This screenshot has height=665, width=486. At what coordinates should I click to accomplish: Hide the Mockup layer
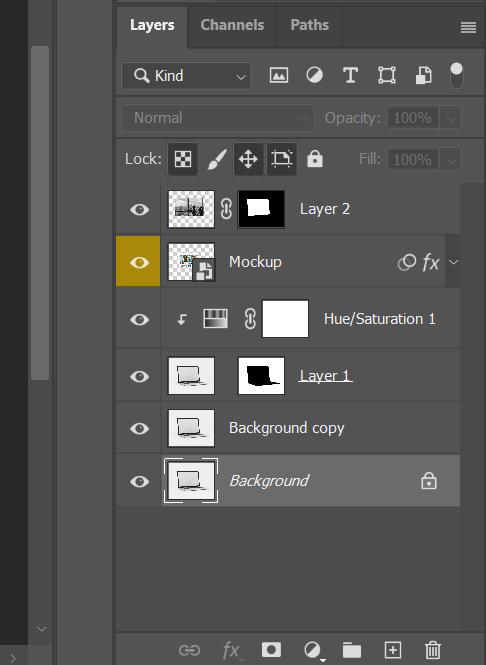(140, 262)
